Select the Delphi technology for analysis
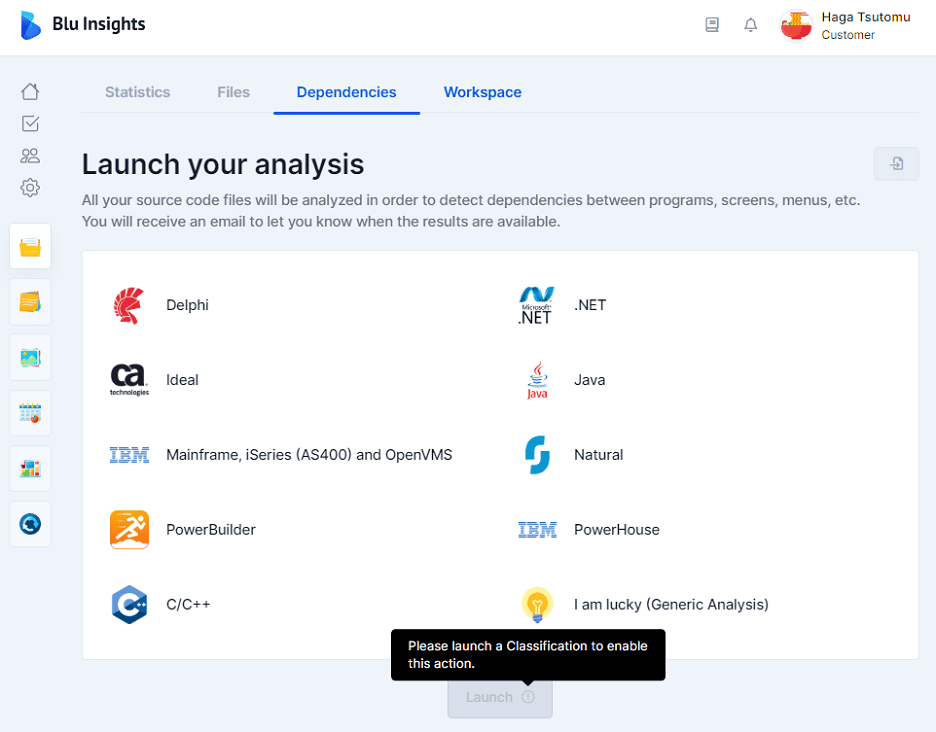 (x=129, y=305)
